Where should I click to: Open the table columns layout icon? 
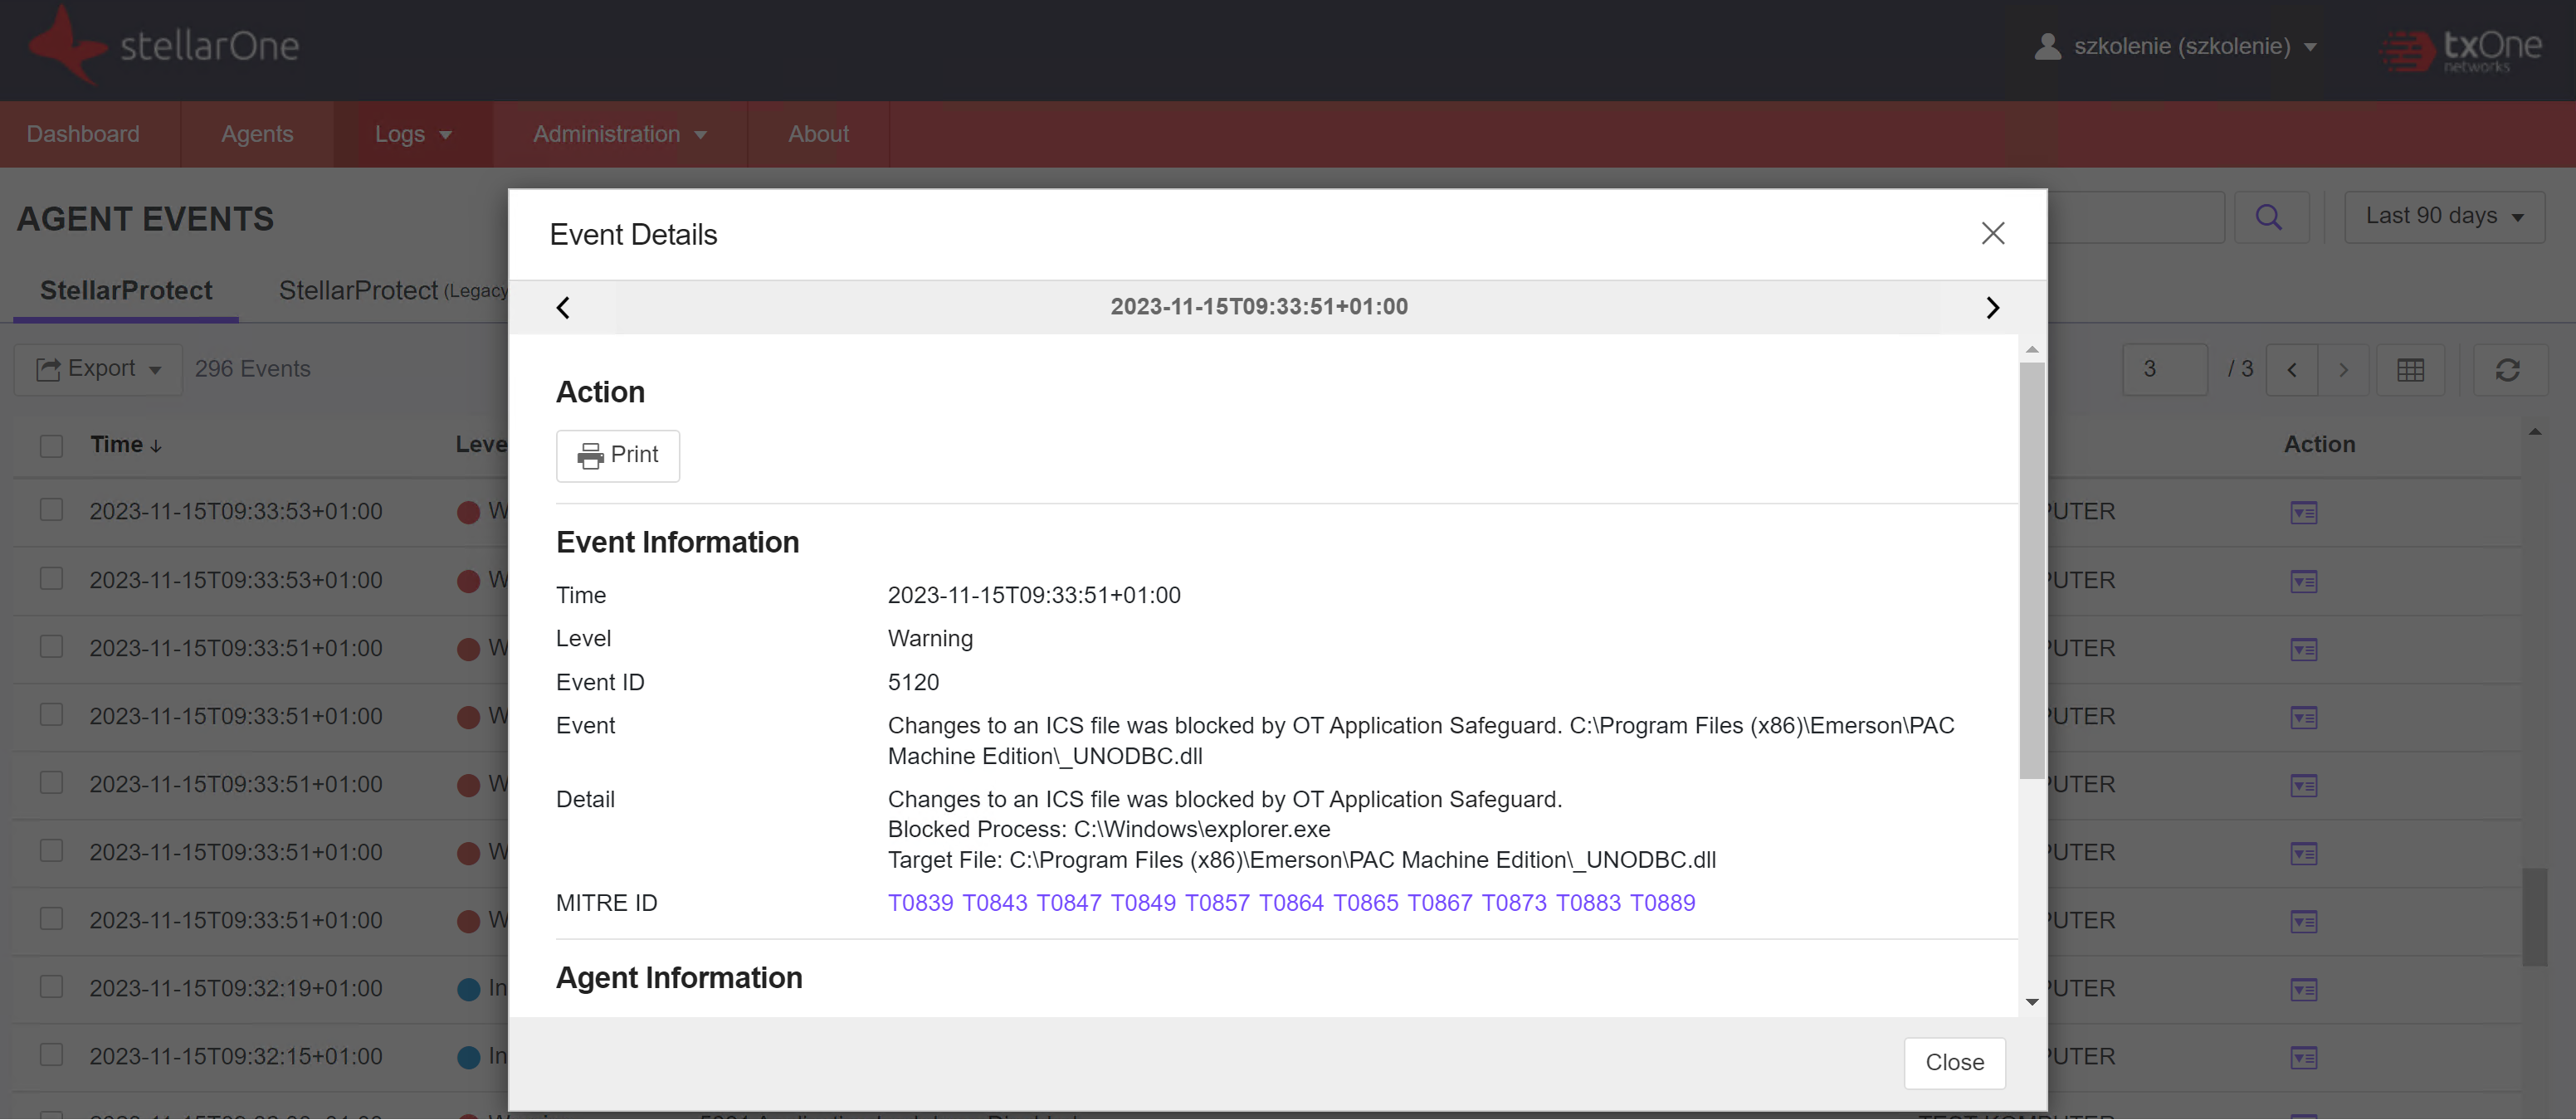2410,370
